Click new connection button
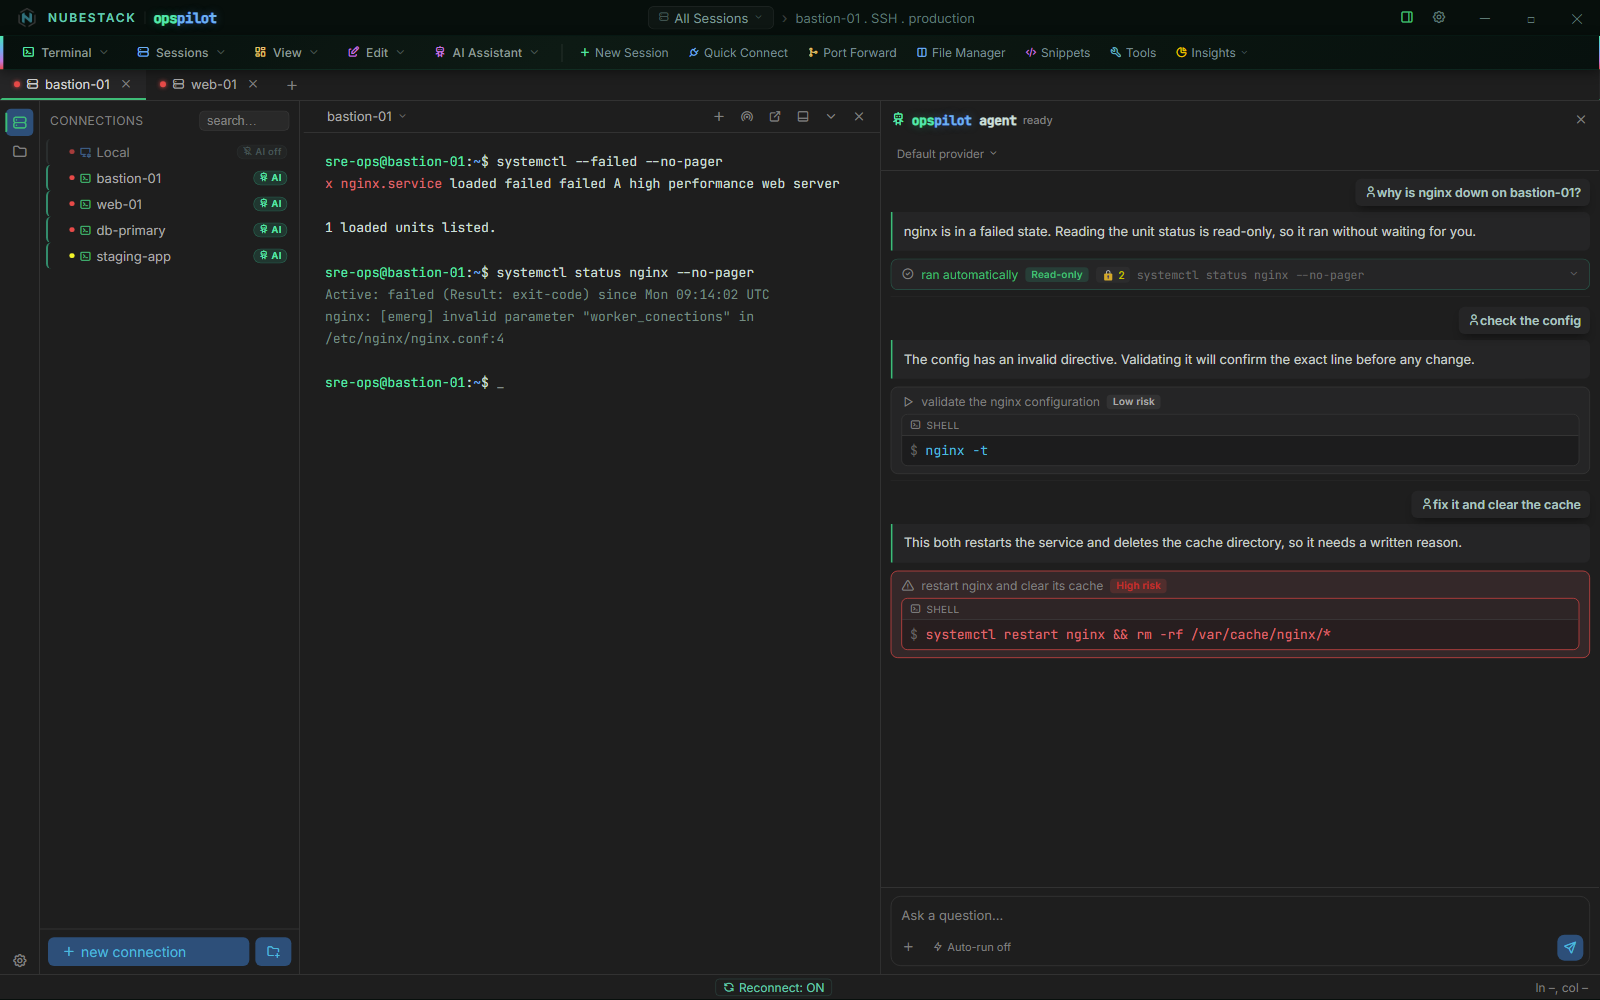The width and height of the screenshot is (1600, 1000). [148, 952]
